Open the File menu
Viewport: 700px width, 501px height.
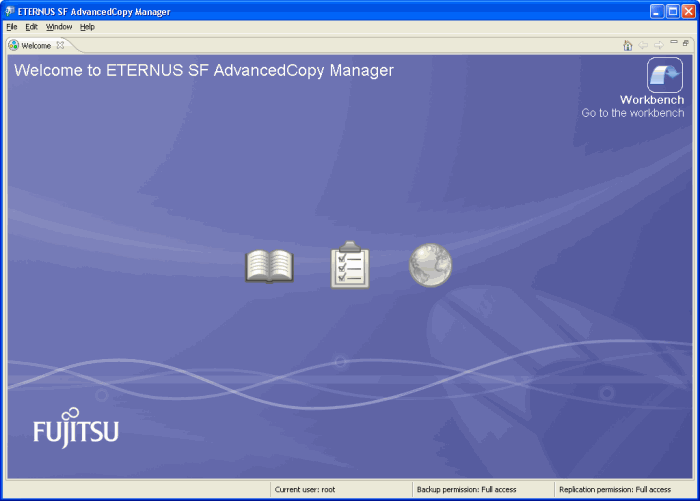tap(12, 27)
